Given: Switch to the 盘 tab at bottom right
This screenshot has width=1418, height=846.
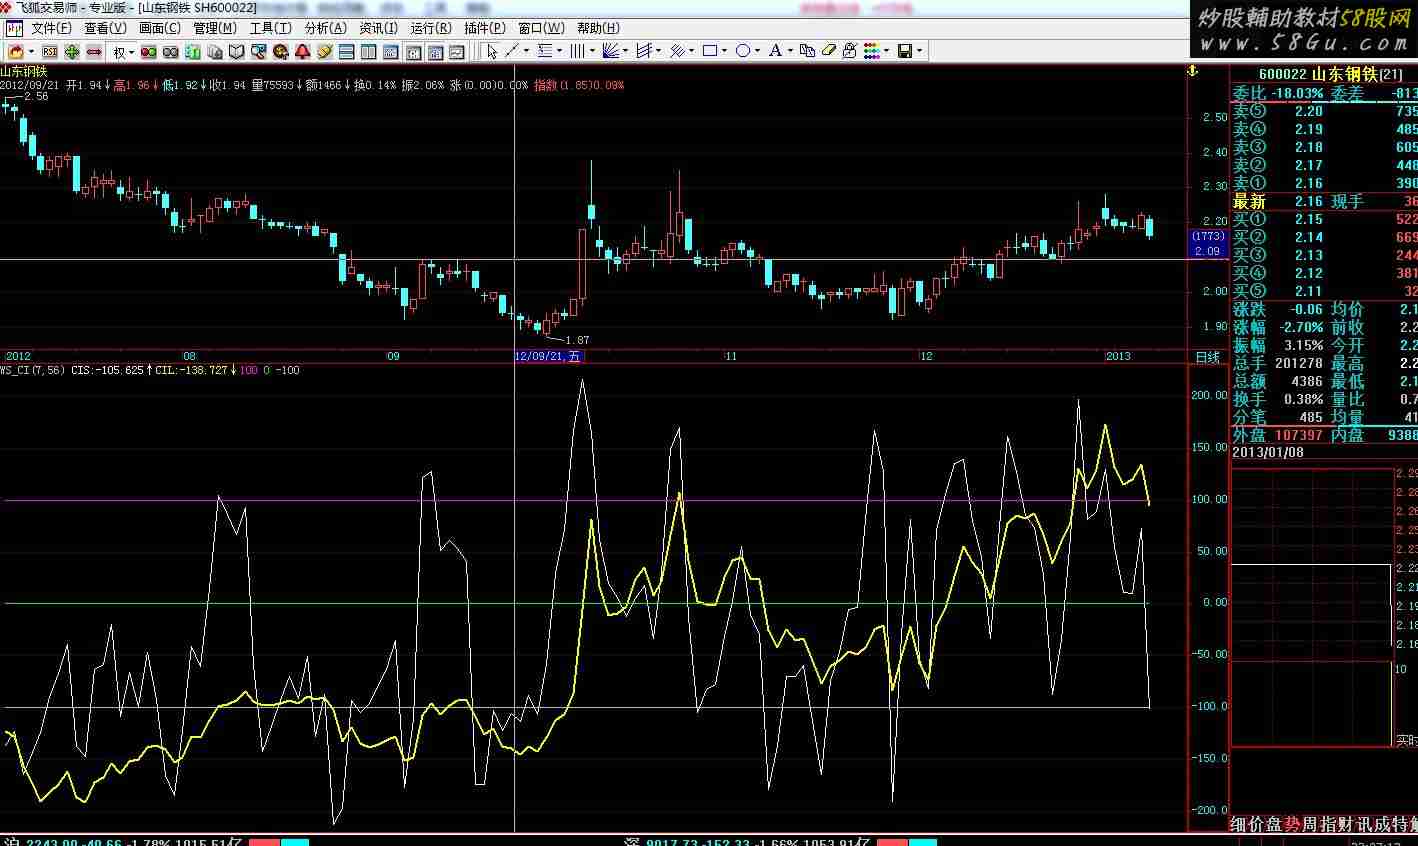Looking at the screenshot, I should (1275, 824).
